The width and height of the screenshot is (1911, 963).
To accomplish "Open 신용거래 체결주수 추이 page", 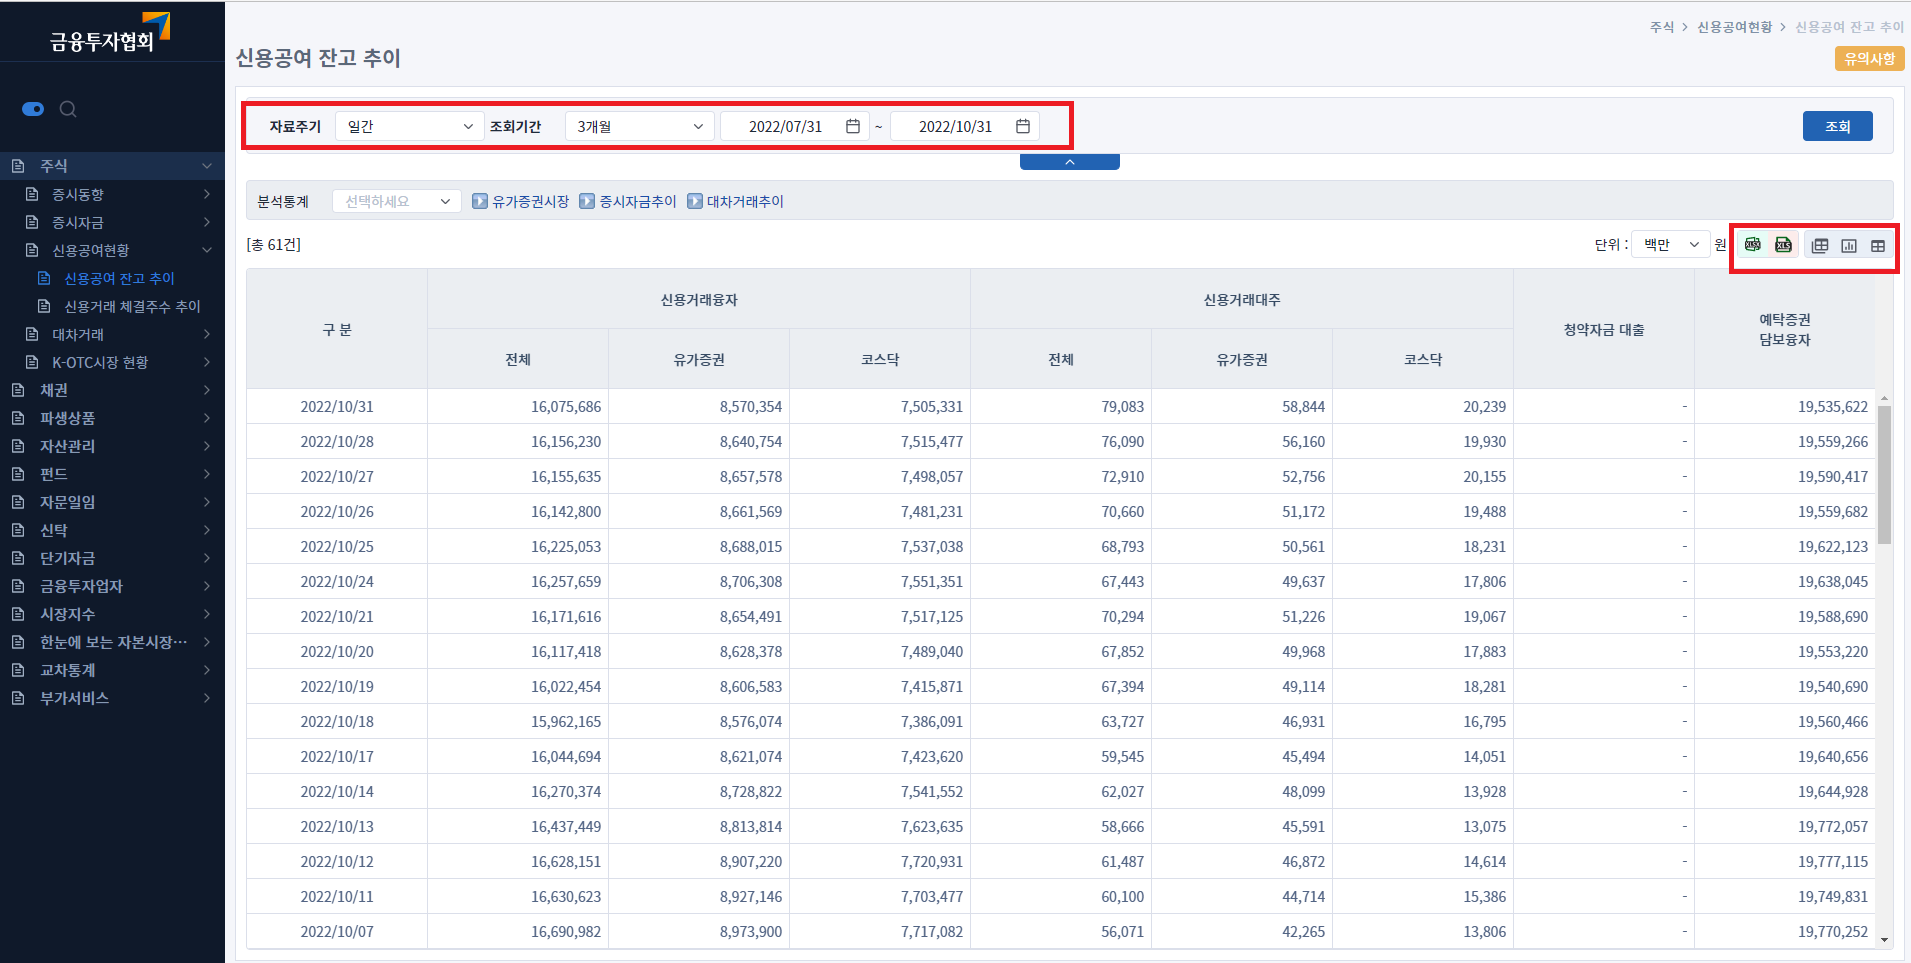I will pyautogui.click(x=132, y=306).
